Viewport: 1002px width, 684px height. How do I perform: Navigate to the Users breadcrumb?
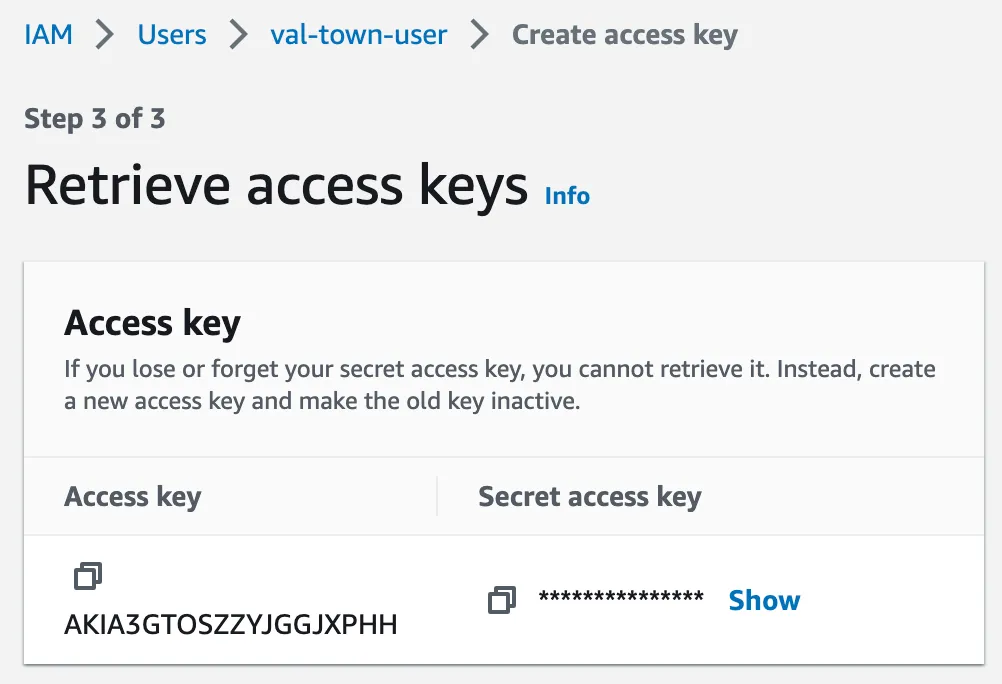(172, 35)
